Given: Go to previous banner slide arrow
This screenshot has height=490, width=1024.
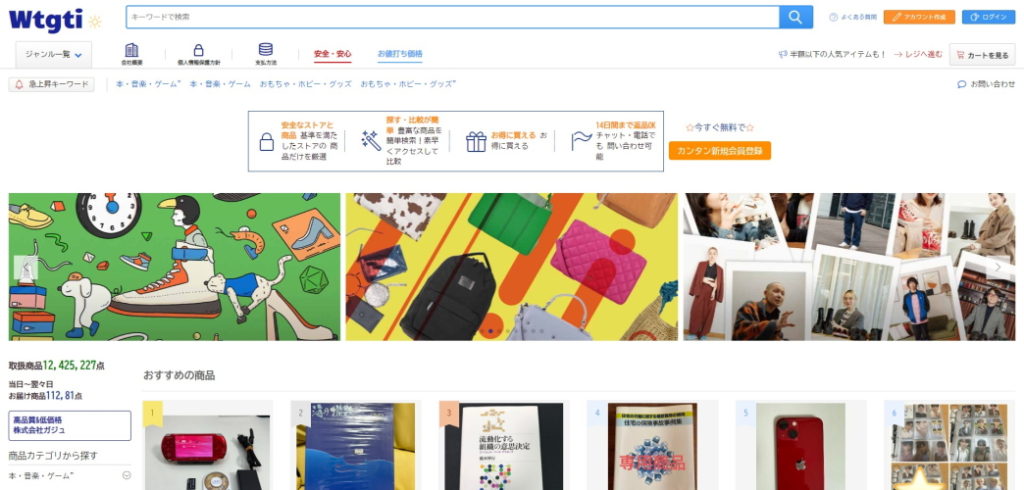Looking at the screenshot, I should coord(26,267).
